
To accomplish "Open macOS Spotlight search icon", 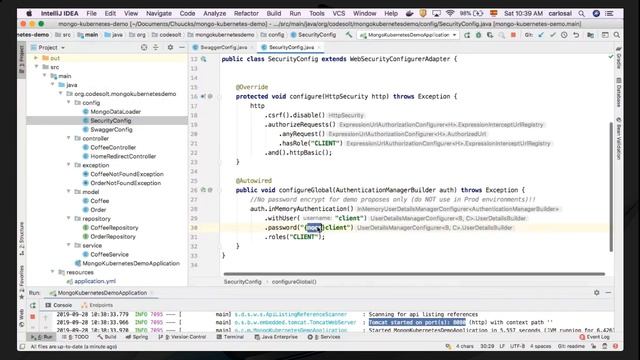I will pos(581,13).
